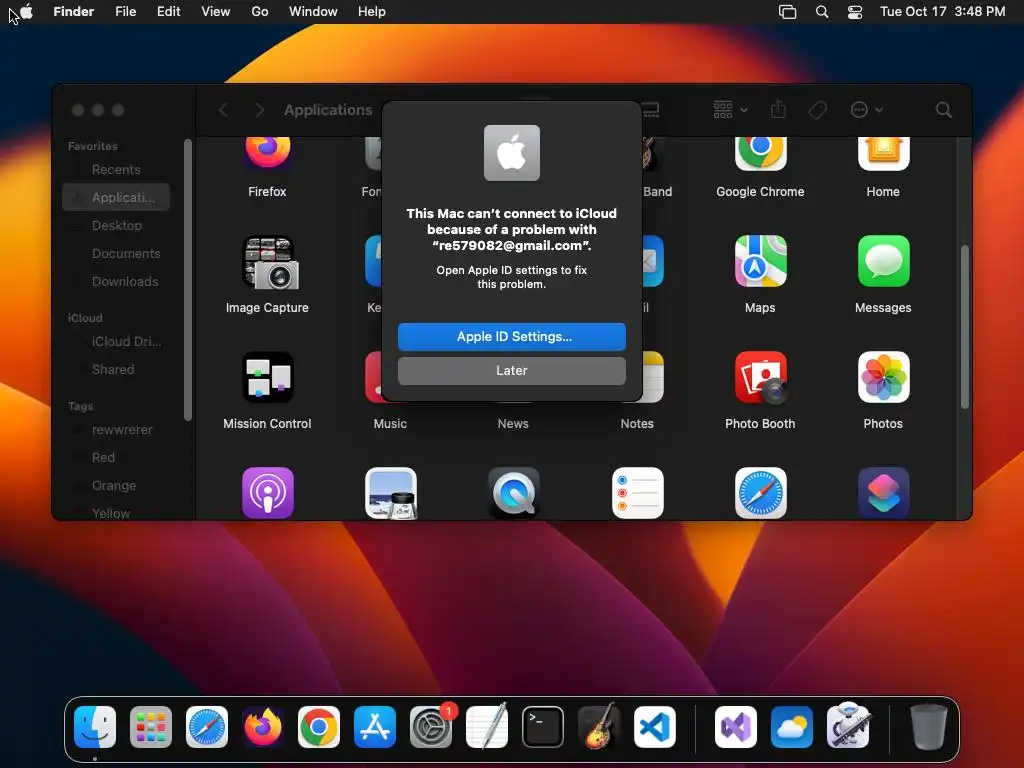Open the Help menu
This screenshot has width=1024, height=768.
tap(372, 12)
